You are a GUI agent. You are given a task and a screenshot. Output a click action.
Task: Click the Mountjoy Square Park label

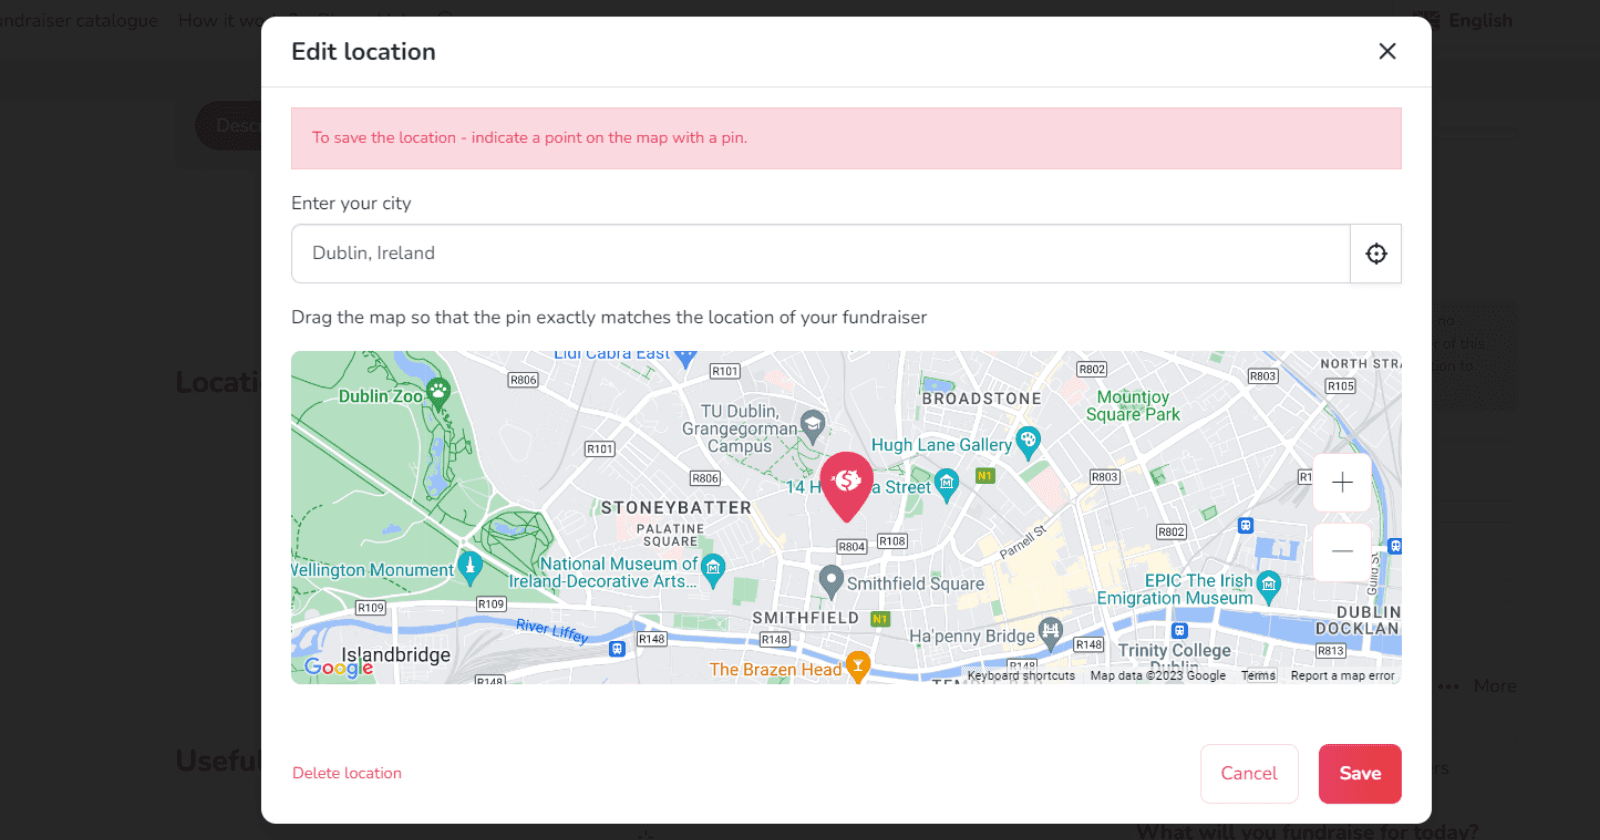pos(1133,406)
